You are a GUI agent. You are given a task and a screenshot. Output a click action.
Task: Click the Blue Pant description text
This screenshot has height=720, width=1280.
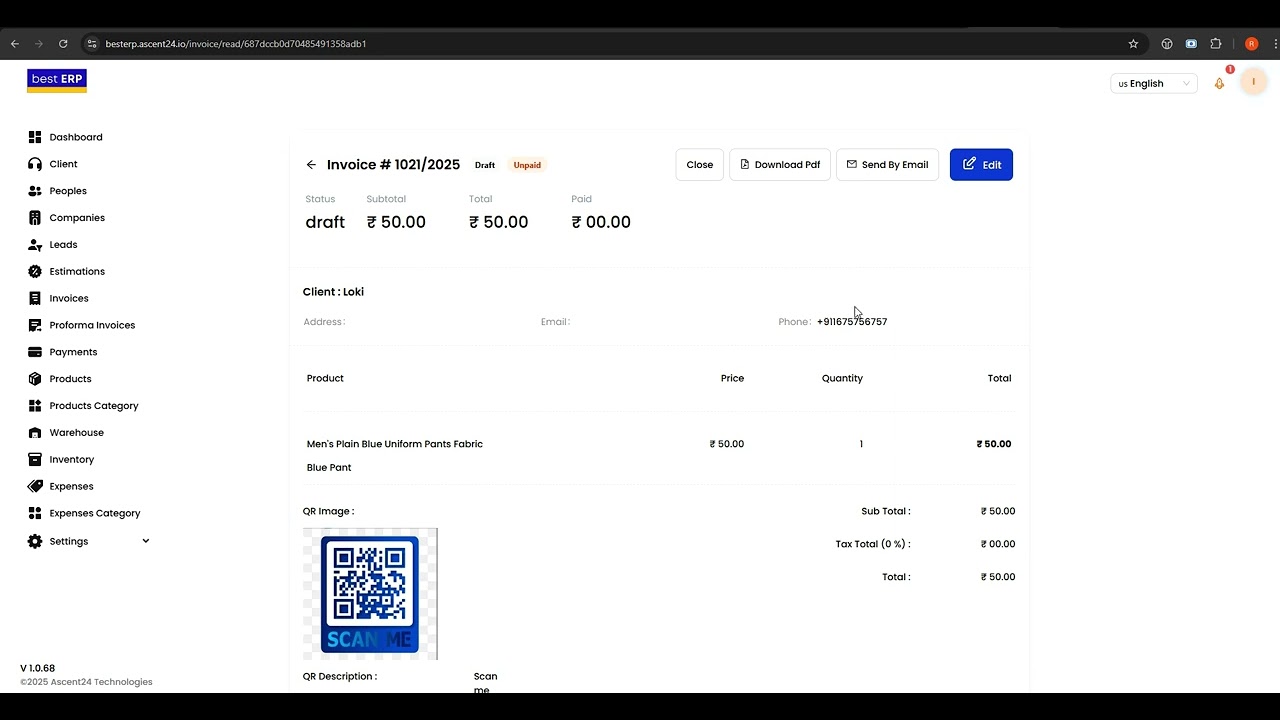(x=329, y=468)
